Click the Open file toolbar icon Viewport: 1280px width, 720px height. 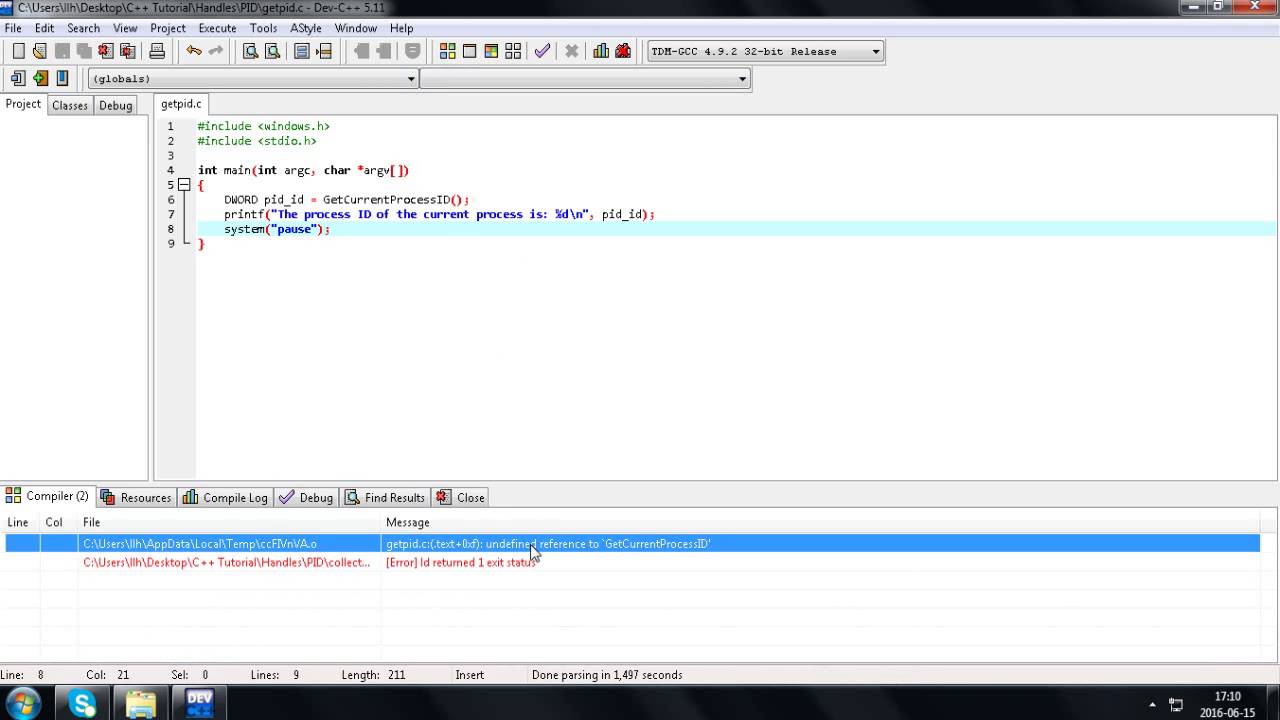(40, 51)
